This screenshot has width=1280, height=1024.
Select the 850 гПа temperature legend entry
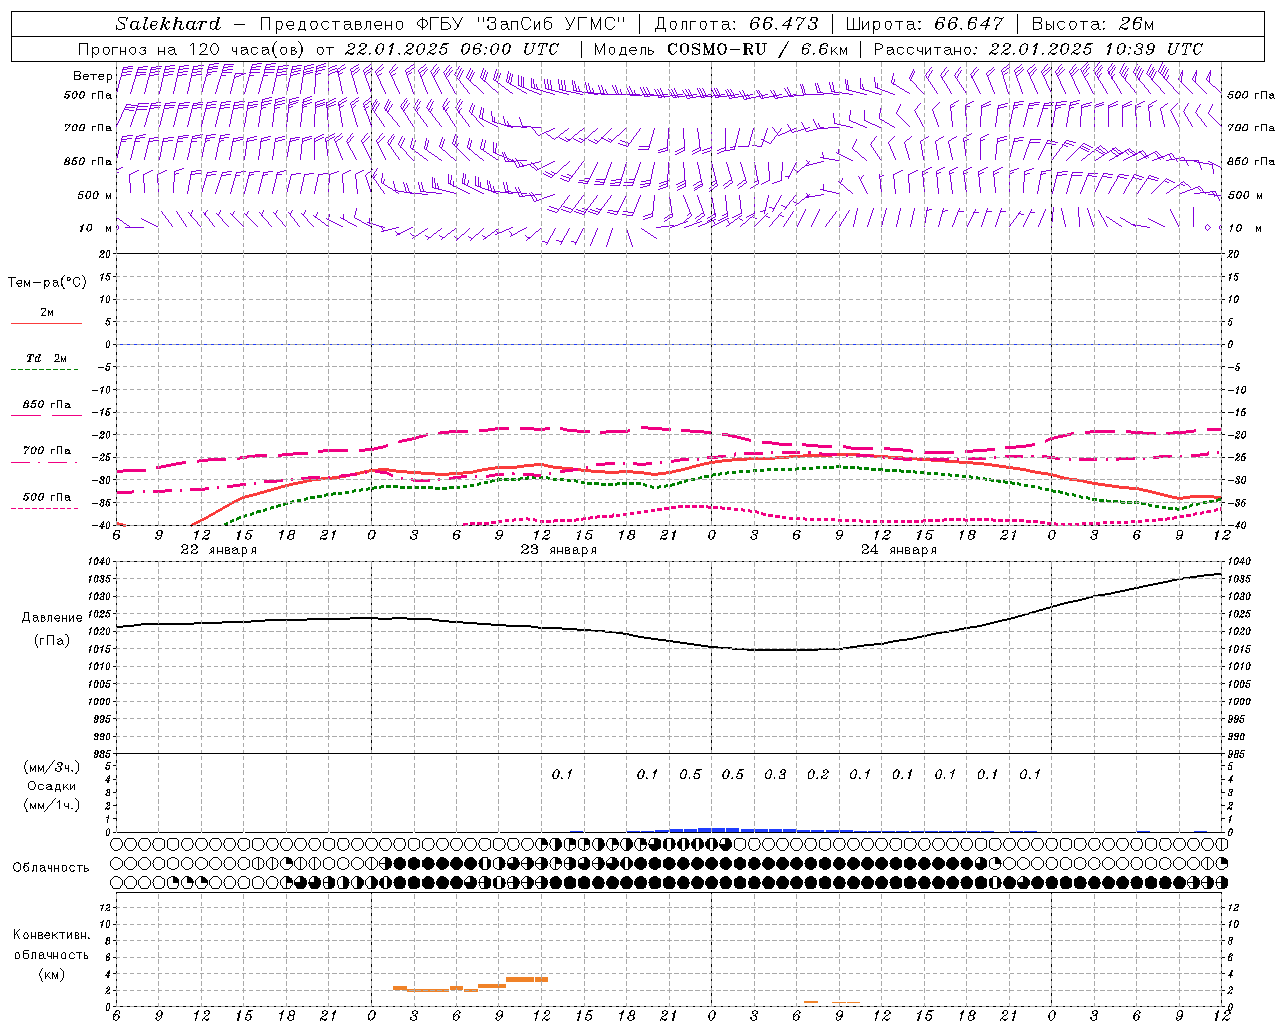tap(47, 405)
